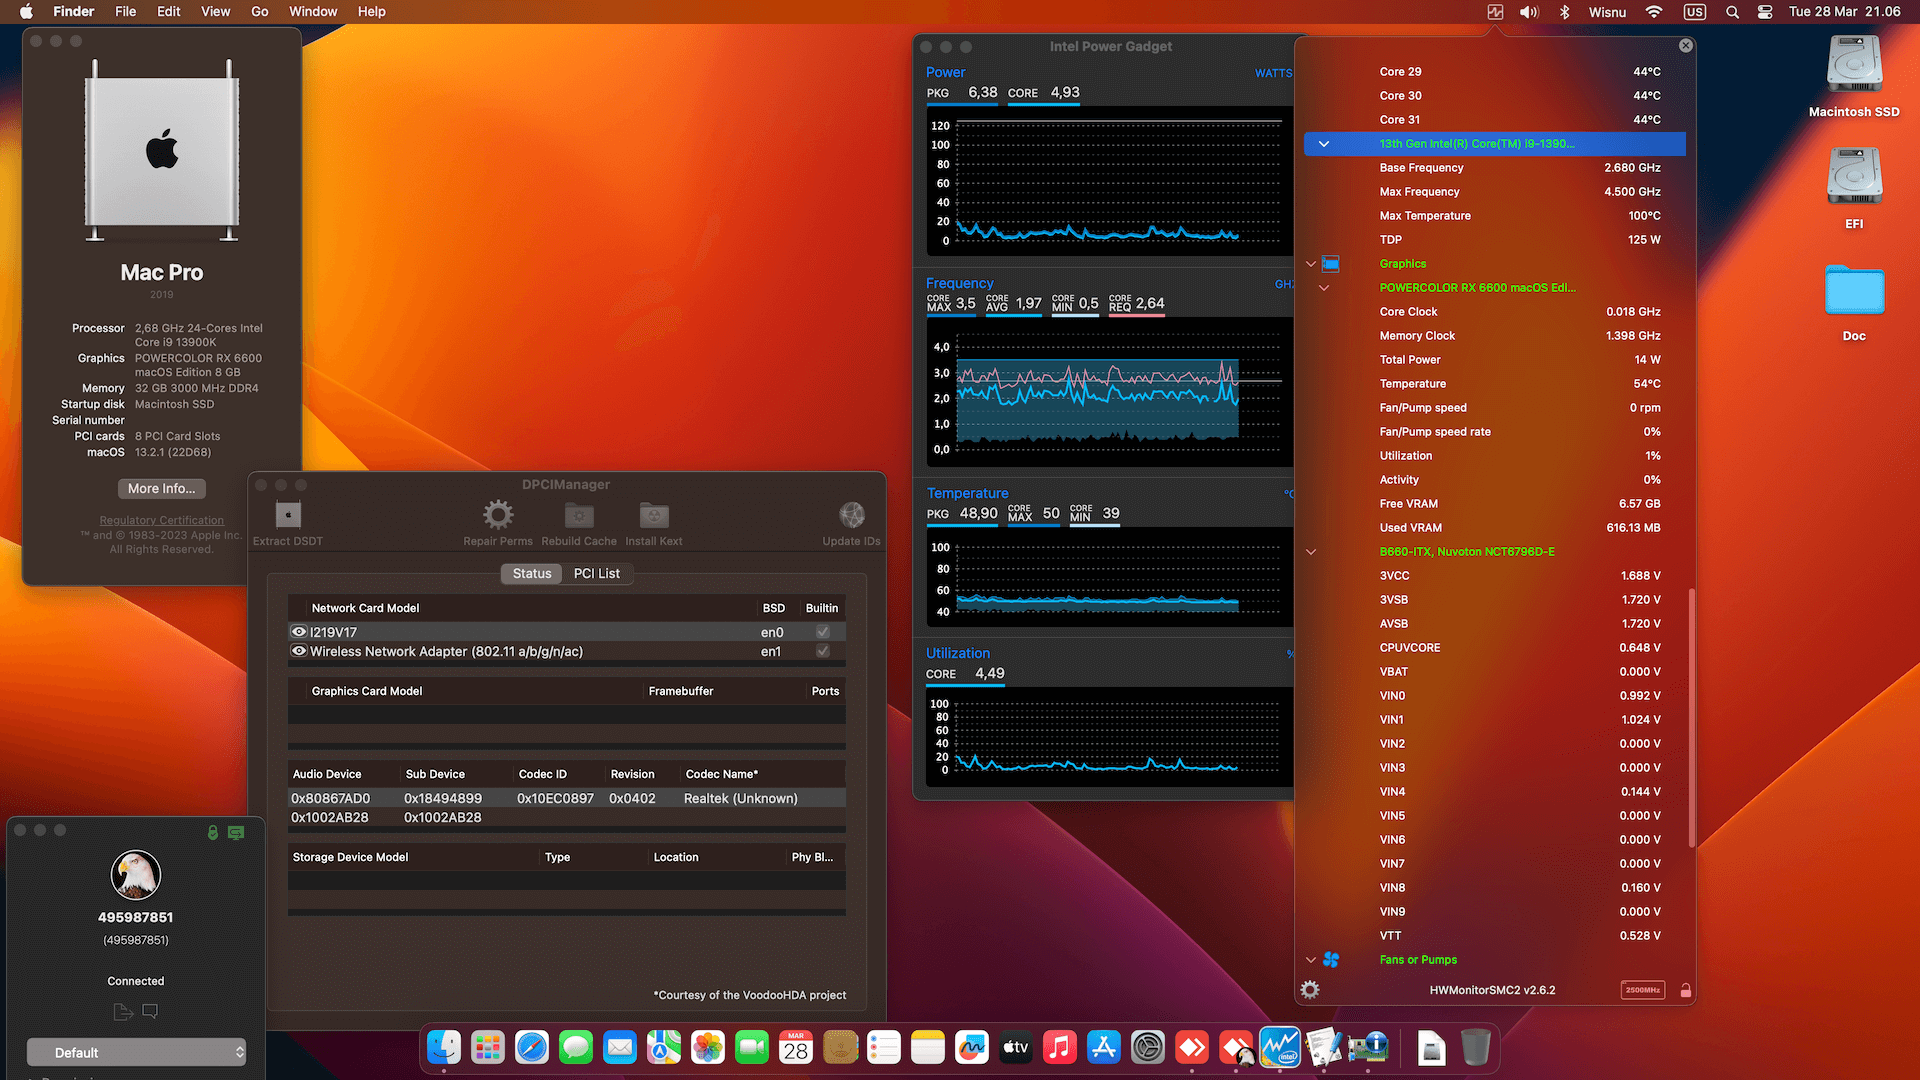This screenshot has width=1920, height=1080.
Task: Open the Go menu in the menu bar
Action: [x=259, y=11]
